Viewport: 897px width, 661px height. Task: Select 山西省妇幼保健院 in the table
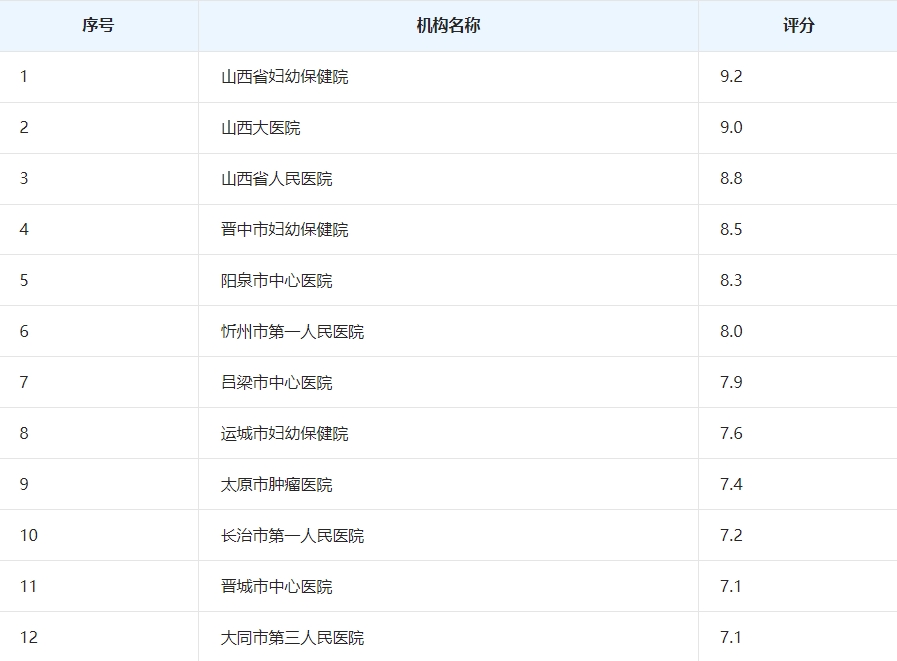284,77
